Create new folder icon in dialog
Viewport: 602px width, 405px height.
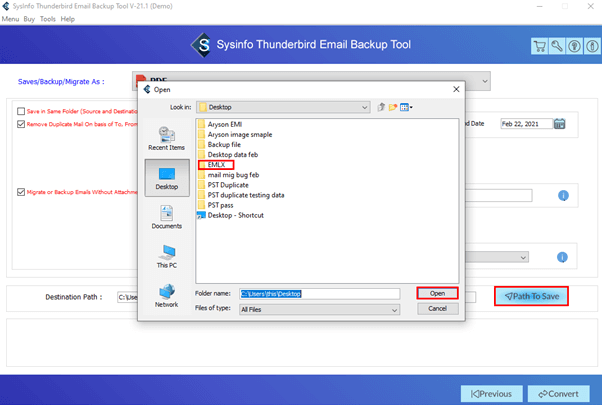pyautogui.click(x=392, y=107)
